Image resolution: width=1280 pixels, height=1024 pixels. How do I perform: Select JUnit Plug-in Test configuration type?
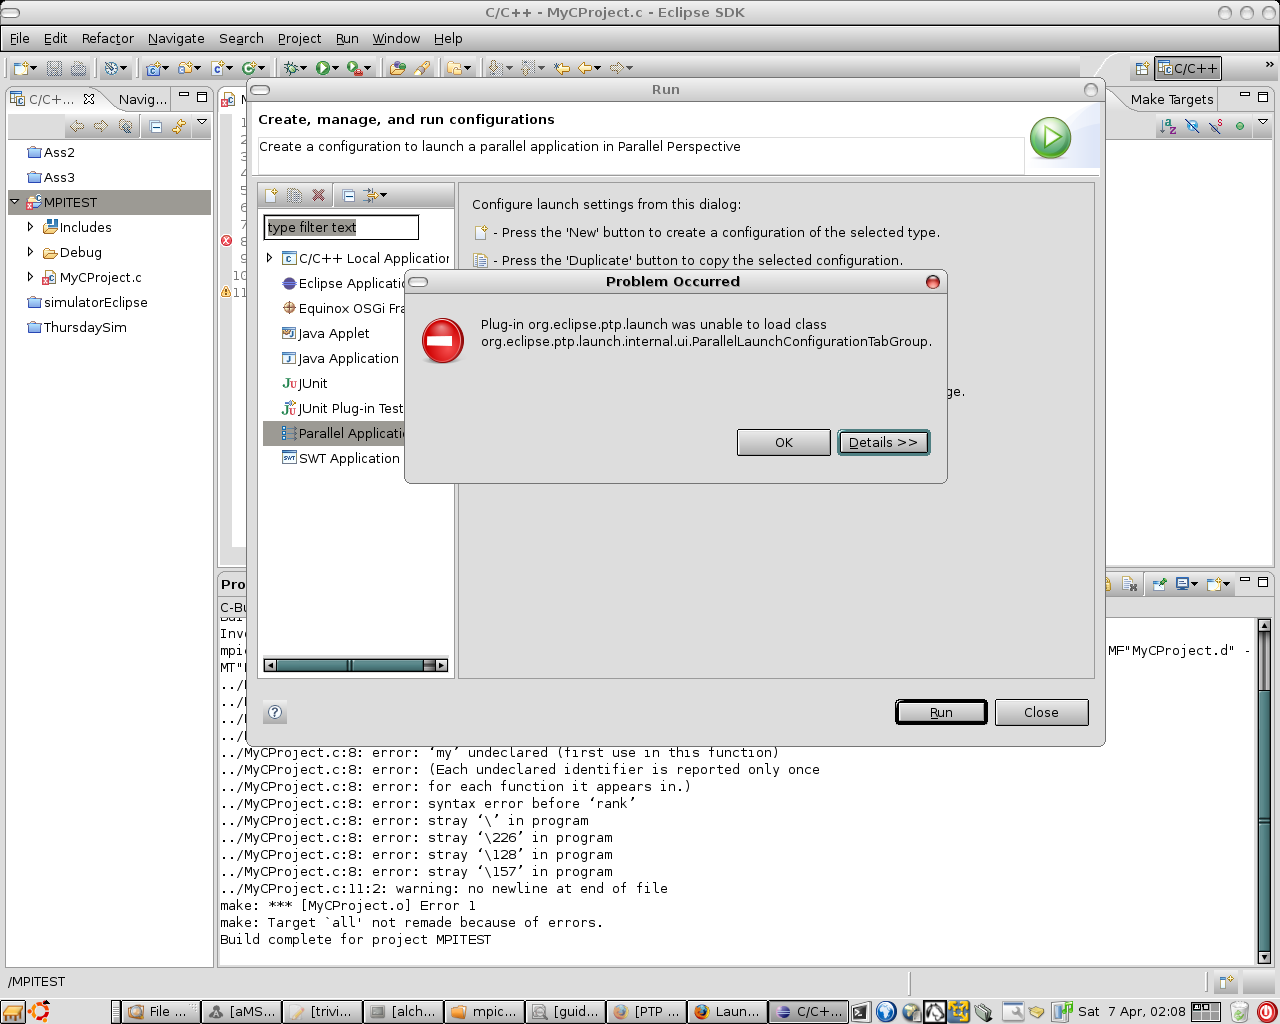[x=343, y=408]
